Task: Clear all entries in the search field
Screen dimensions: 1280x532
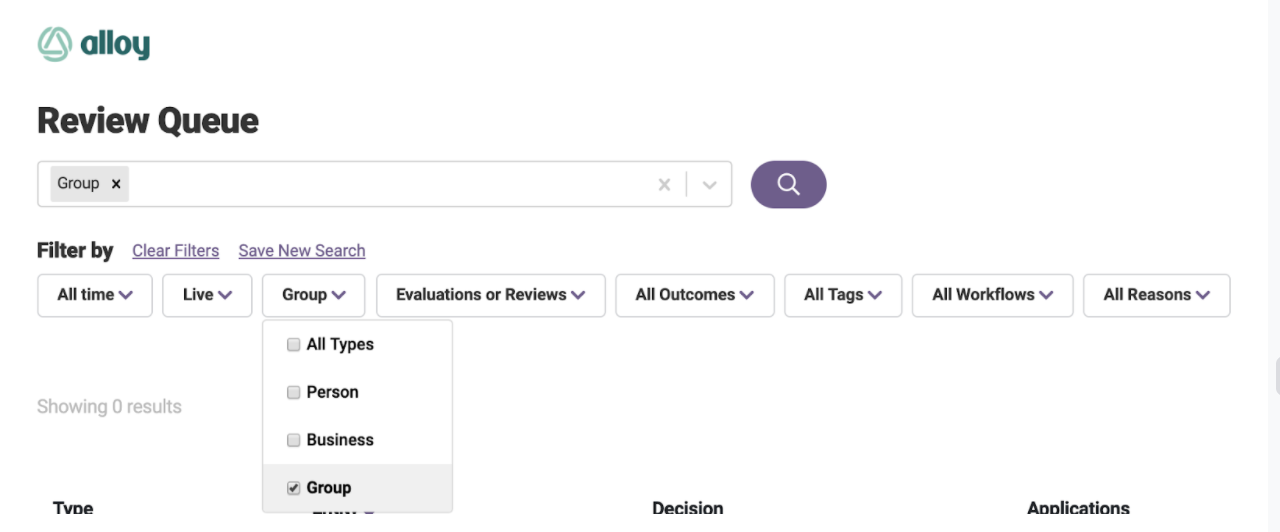Action: coord(664,184)
